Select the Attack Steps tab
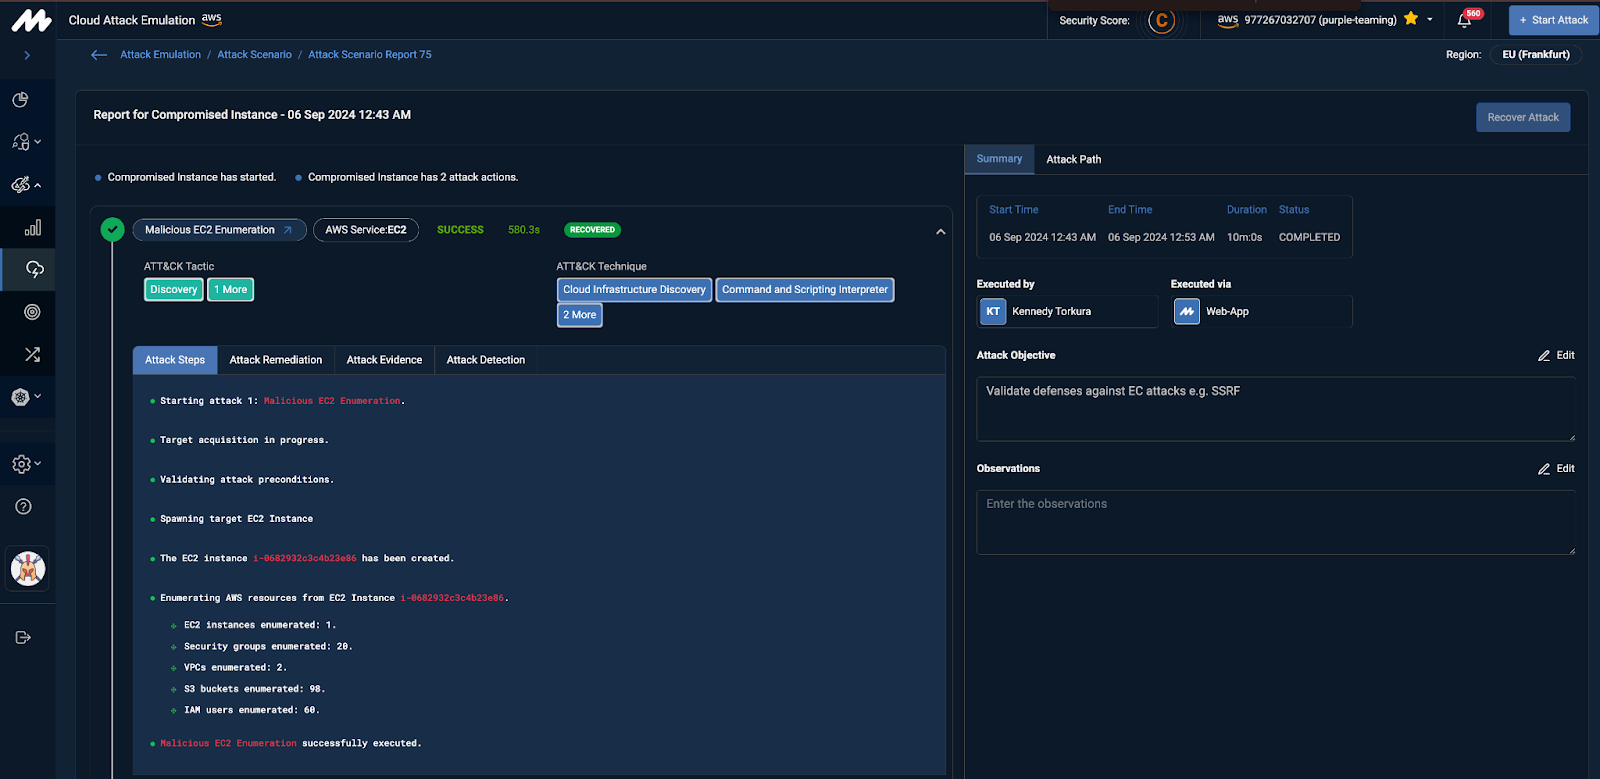 (175, 360)
